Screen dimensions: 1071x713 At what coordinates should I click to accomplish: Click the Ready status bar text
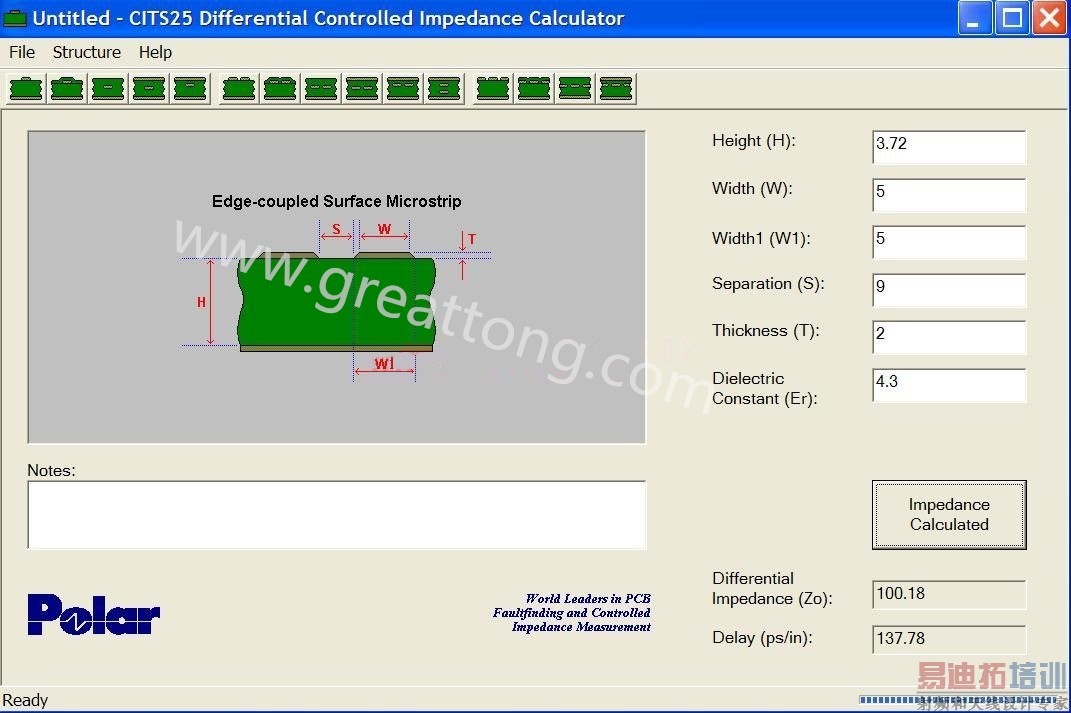click(x=25, y=701)
